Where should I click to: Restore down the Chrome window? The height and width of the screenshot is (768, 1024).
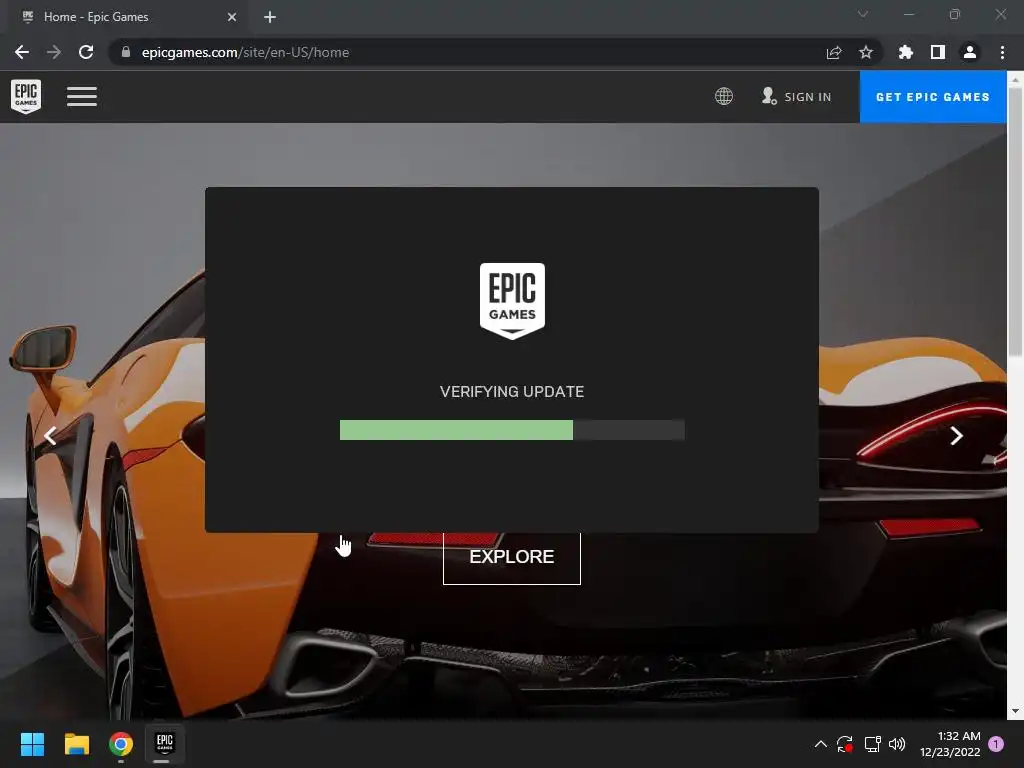pyautogui.click(x=955, y=14)
